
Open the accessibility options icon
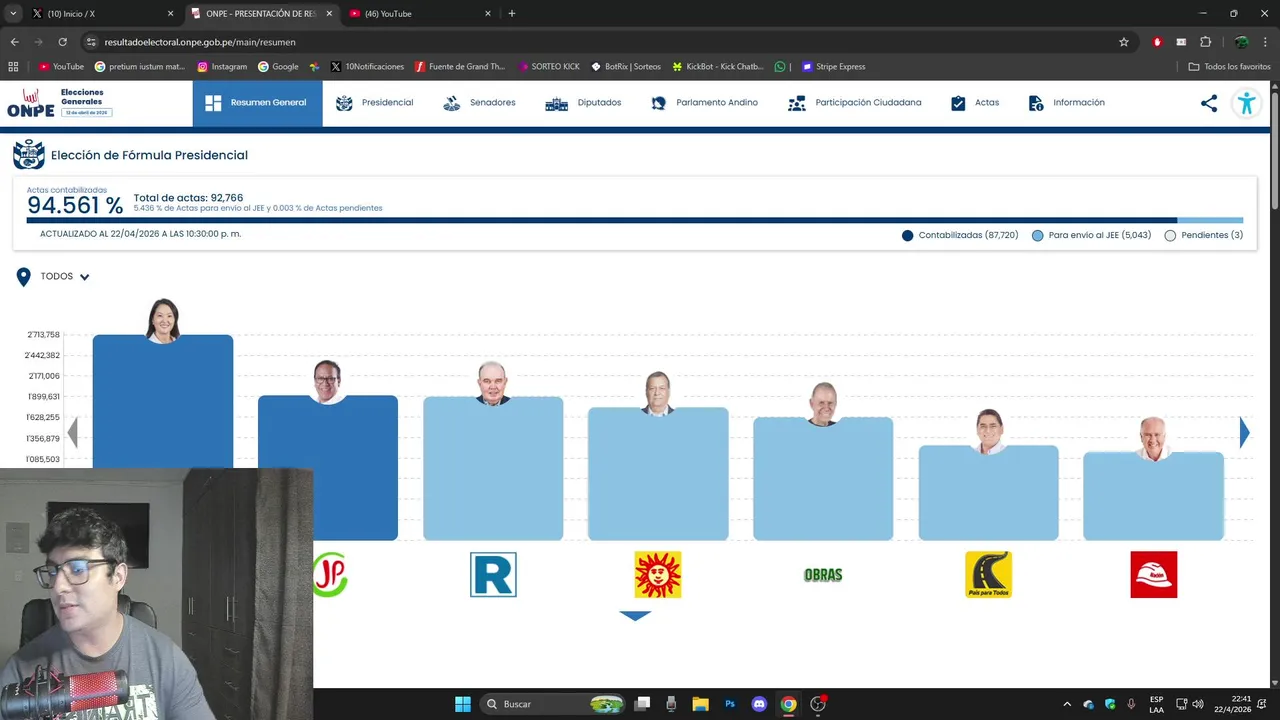point(1246,103)
